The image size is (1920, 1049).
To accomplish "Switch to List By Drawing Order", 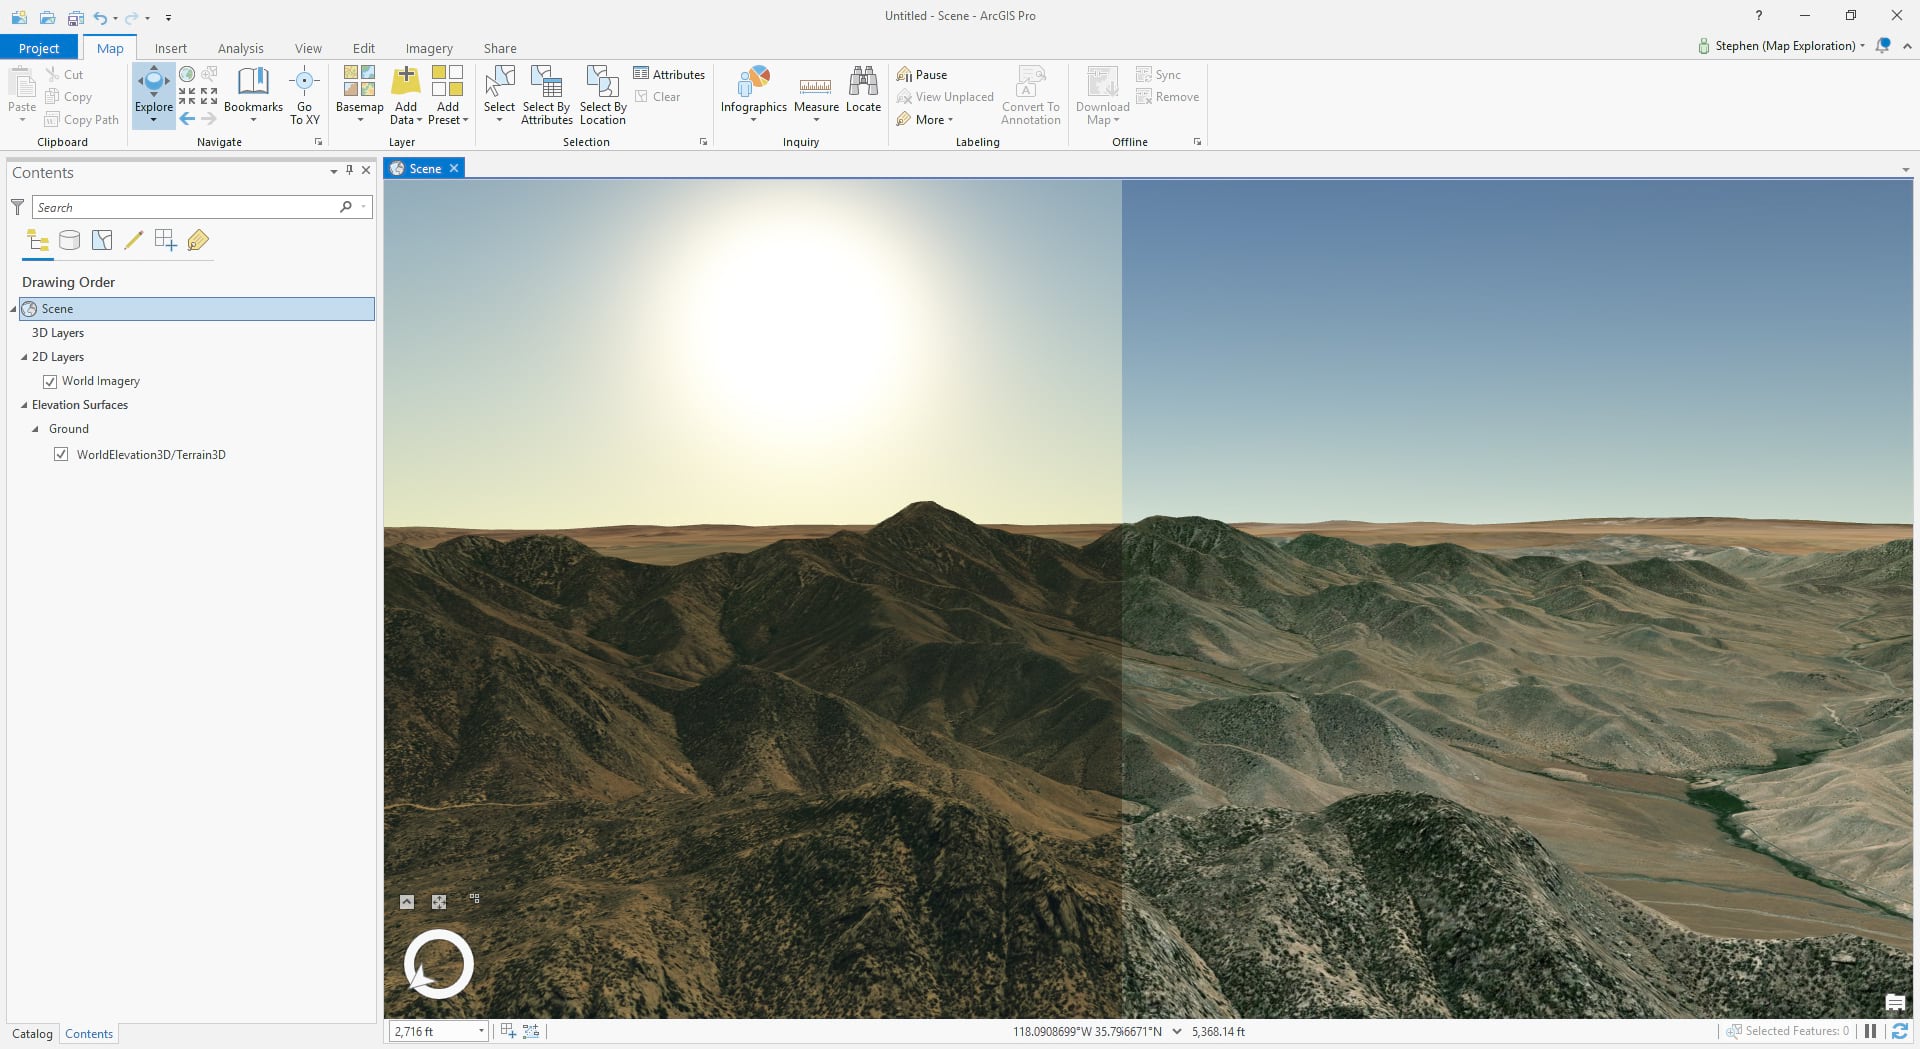I will [x=38, y=240].
